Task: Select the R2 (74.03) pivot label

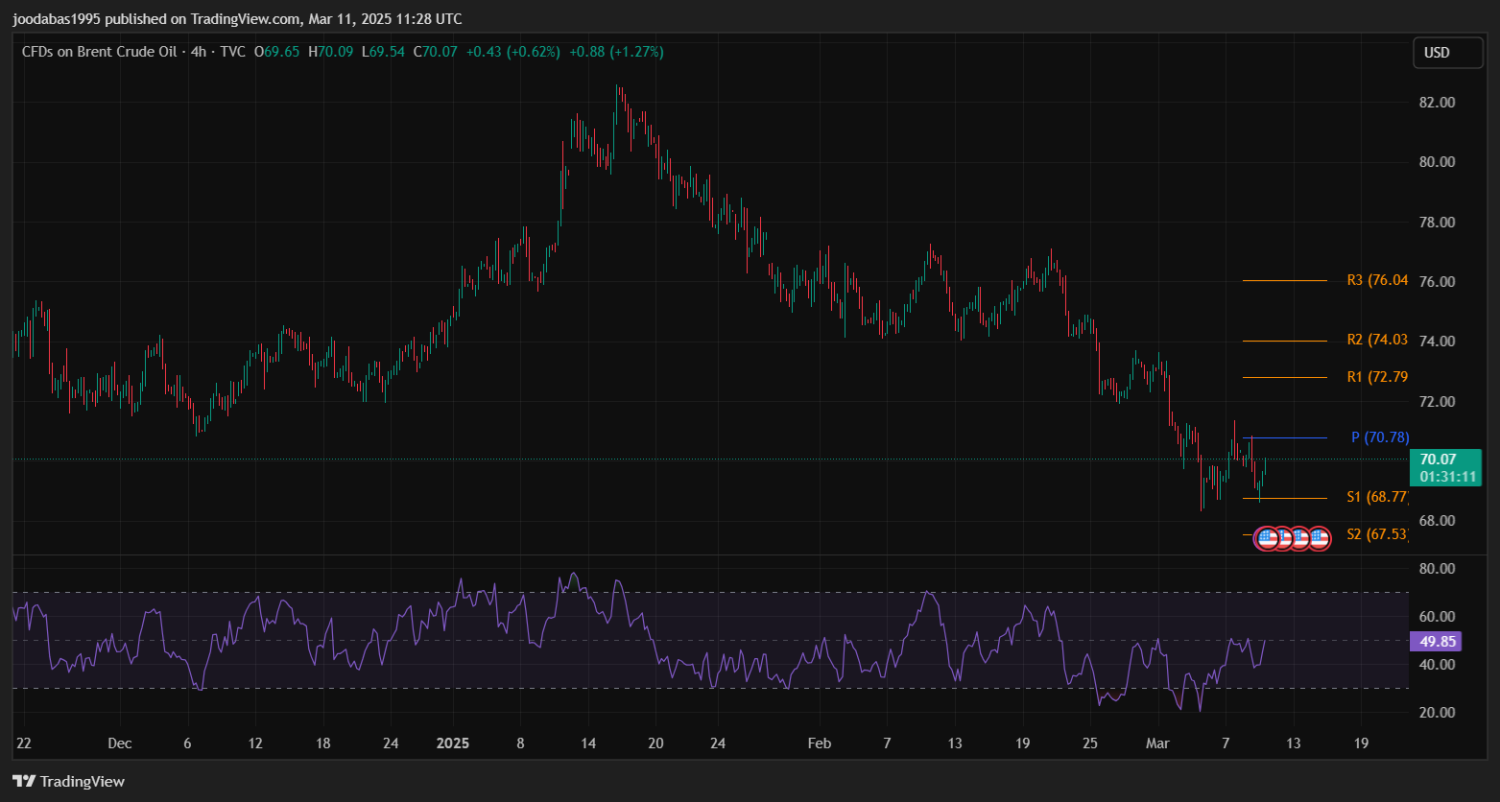Action: 1377,340
